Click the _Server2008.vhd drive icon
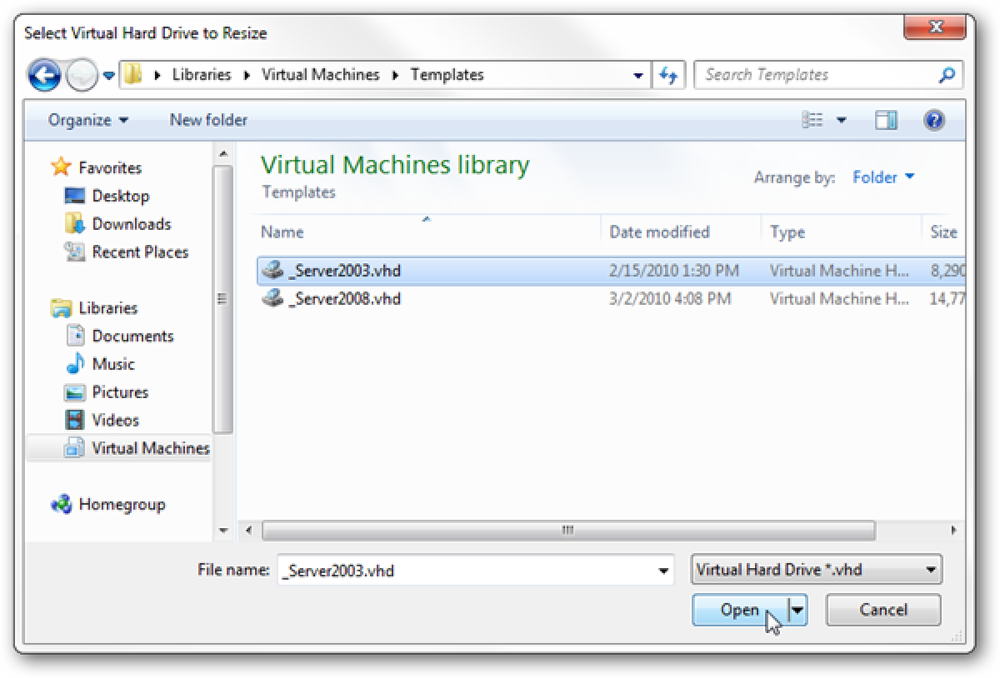This screenshot has width=1000, height=678. [273, 297]
